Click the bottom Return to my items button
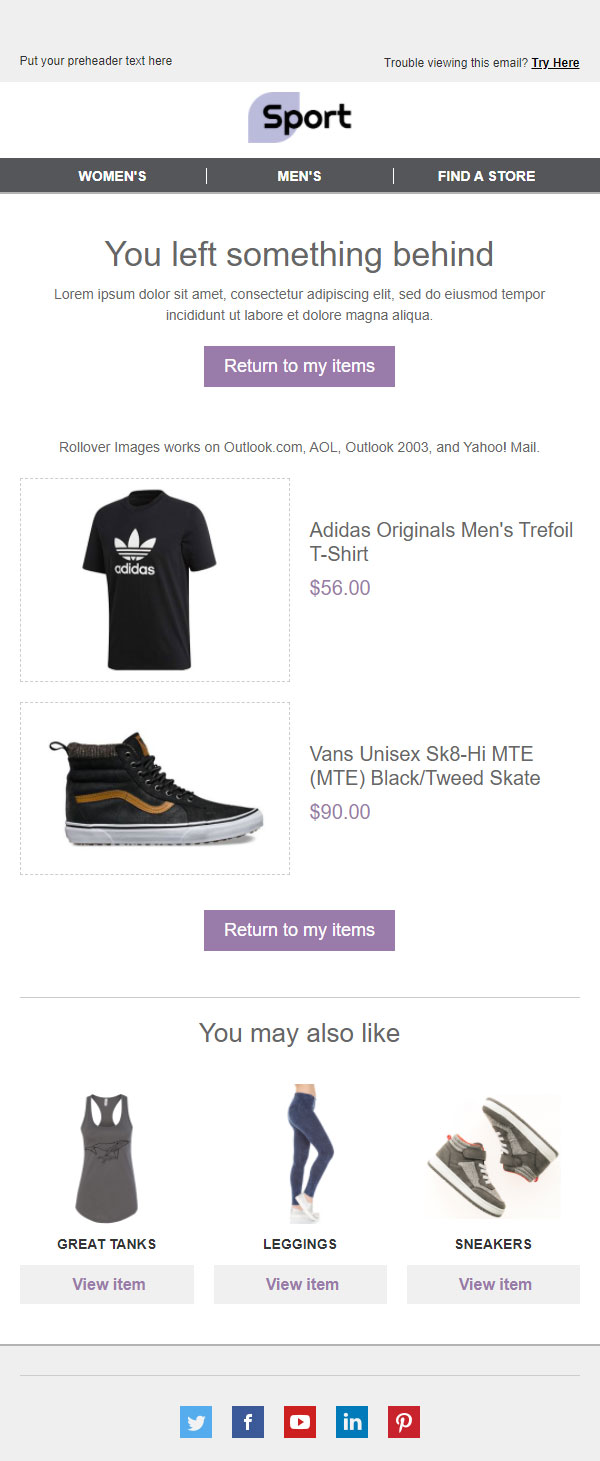This screenshot has width=600, height=1461. (x=299, y=930)
